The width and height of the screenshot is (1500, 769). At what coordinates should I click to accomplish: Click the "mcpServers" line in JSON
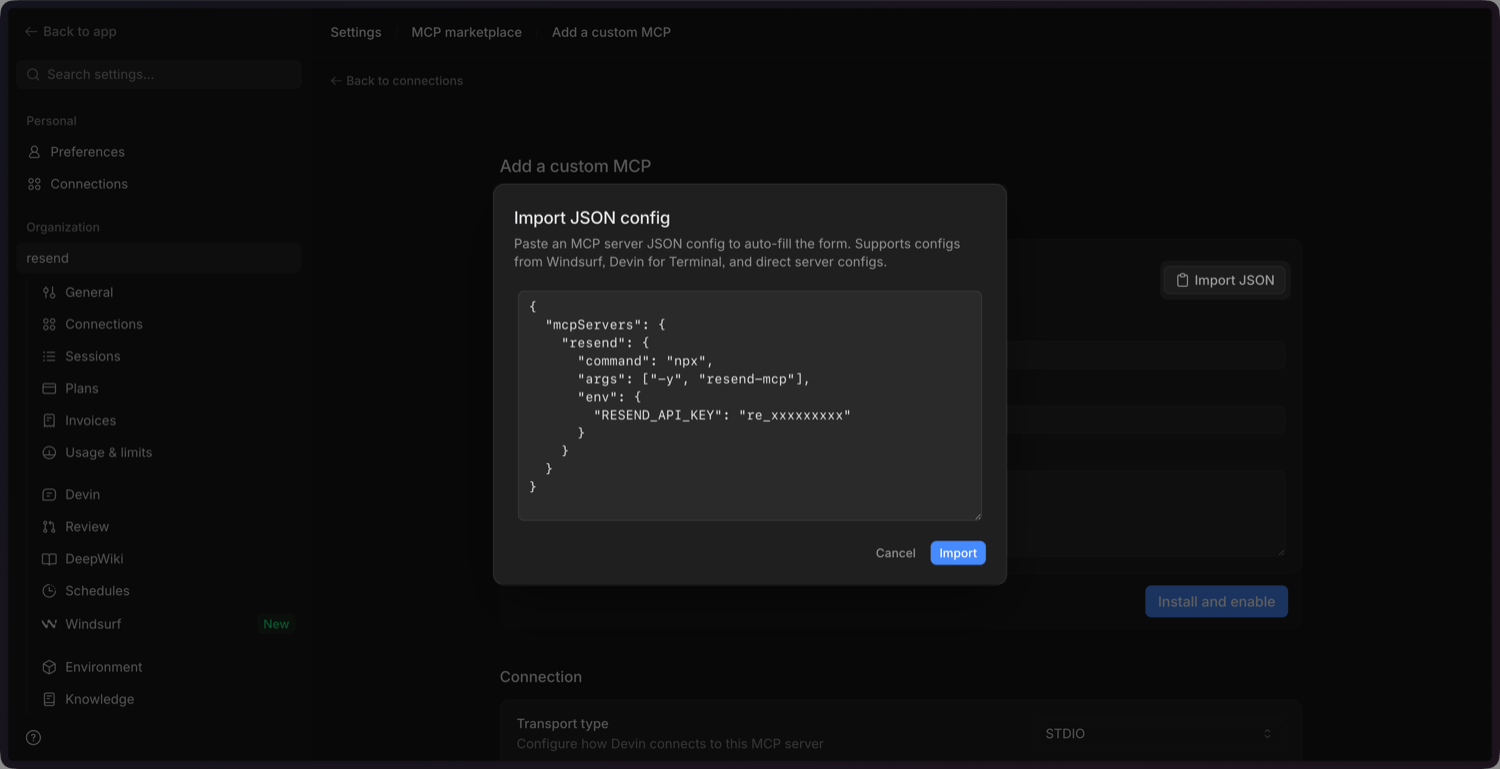tap(605, 325)
